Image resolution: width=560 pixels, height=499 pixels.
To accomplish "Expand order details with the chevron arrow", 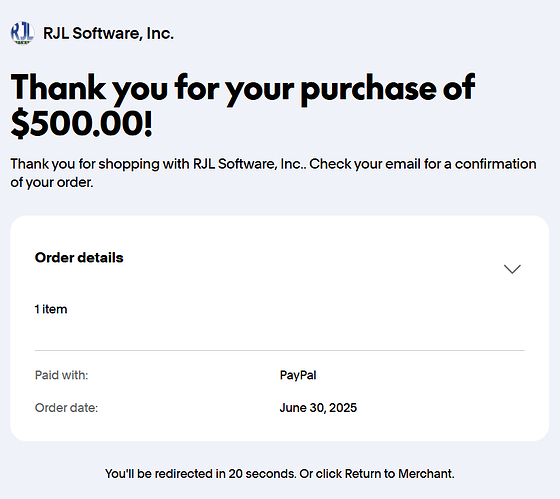I will point(512,269).
